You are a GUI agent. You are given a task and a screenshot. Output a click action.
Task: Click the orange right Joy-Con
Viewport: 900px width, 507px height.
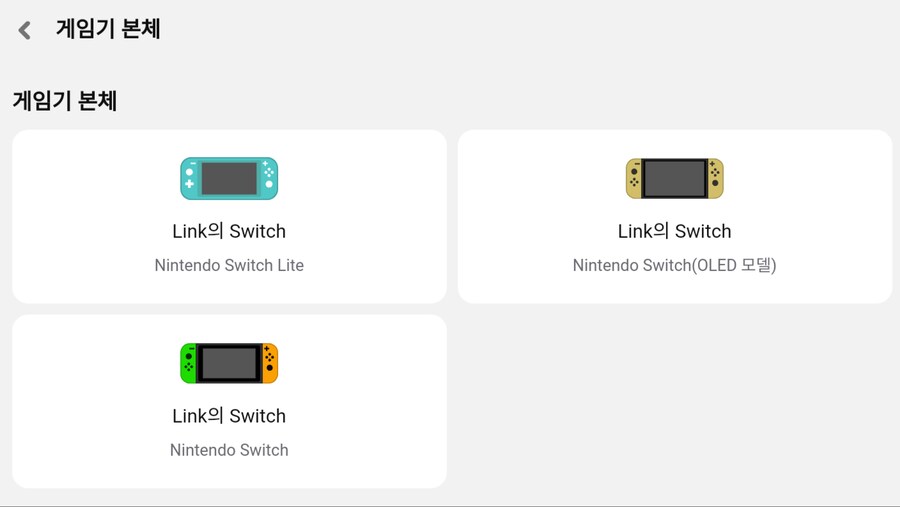(x=270, y=364)
